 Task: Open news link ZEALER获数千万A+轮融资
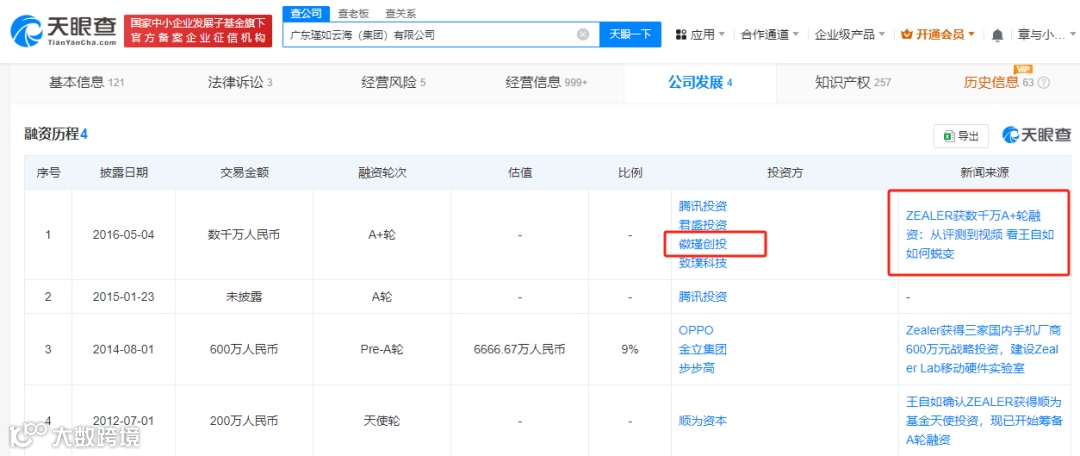pyautogui.click(x=980, y=234)
